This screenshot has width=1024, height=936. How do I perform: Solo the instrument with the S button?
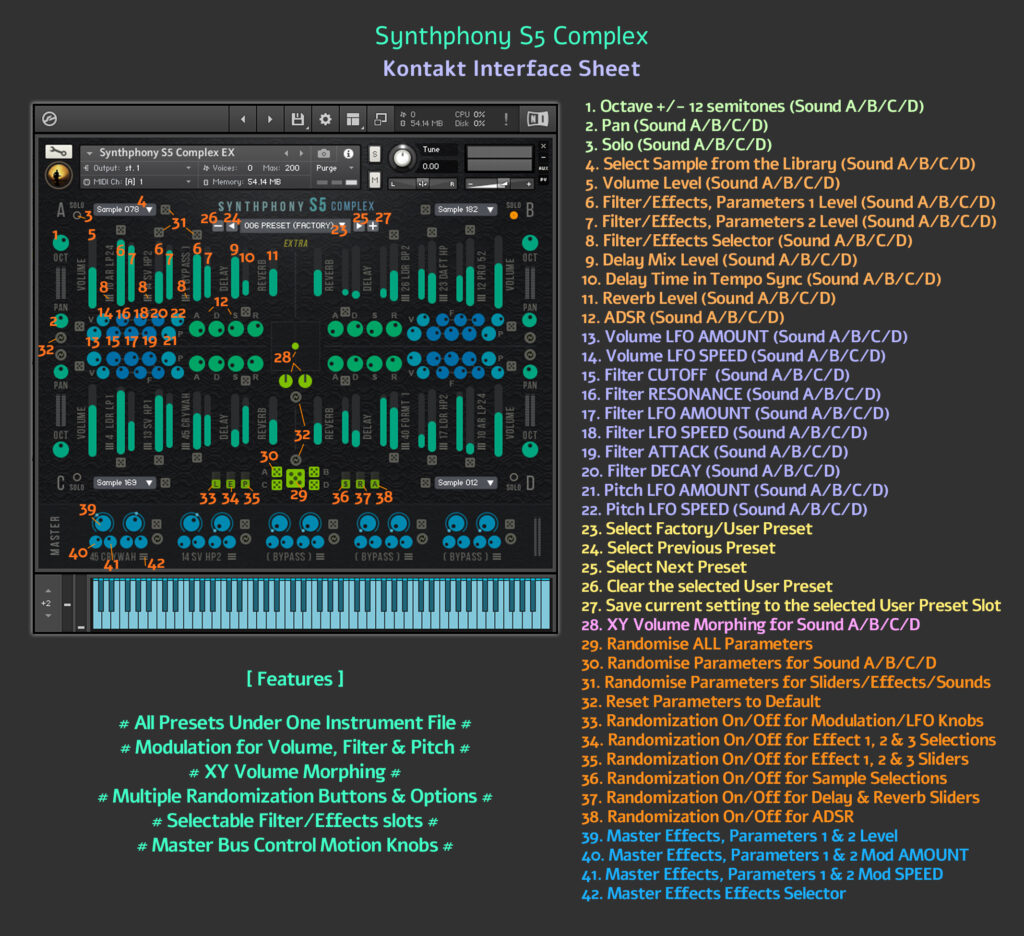pos(374,153)
